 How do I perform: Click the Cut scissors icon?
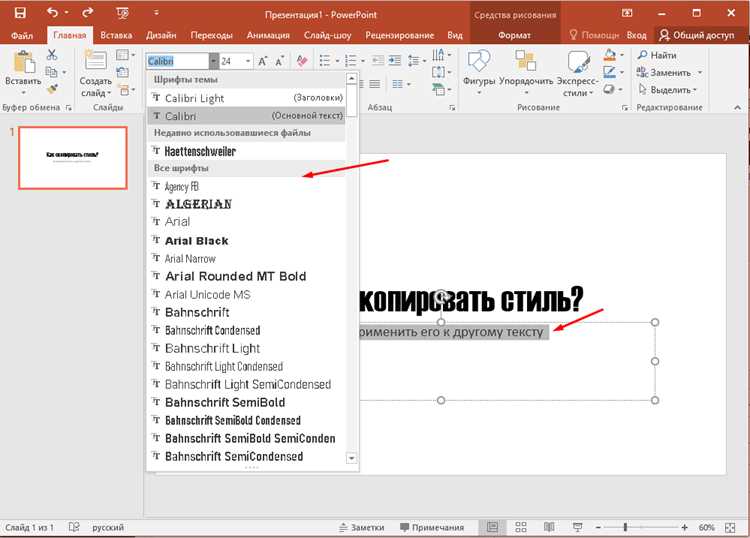[52, 55]
